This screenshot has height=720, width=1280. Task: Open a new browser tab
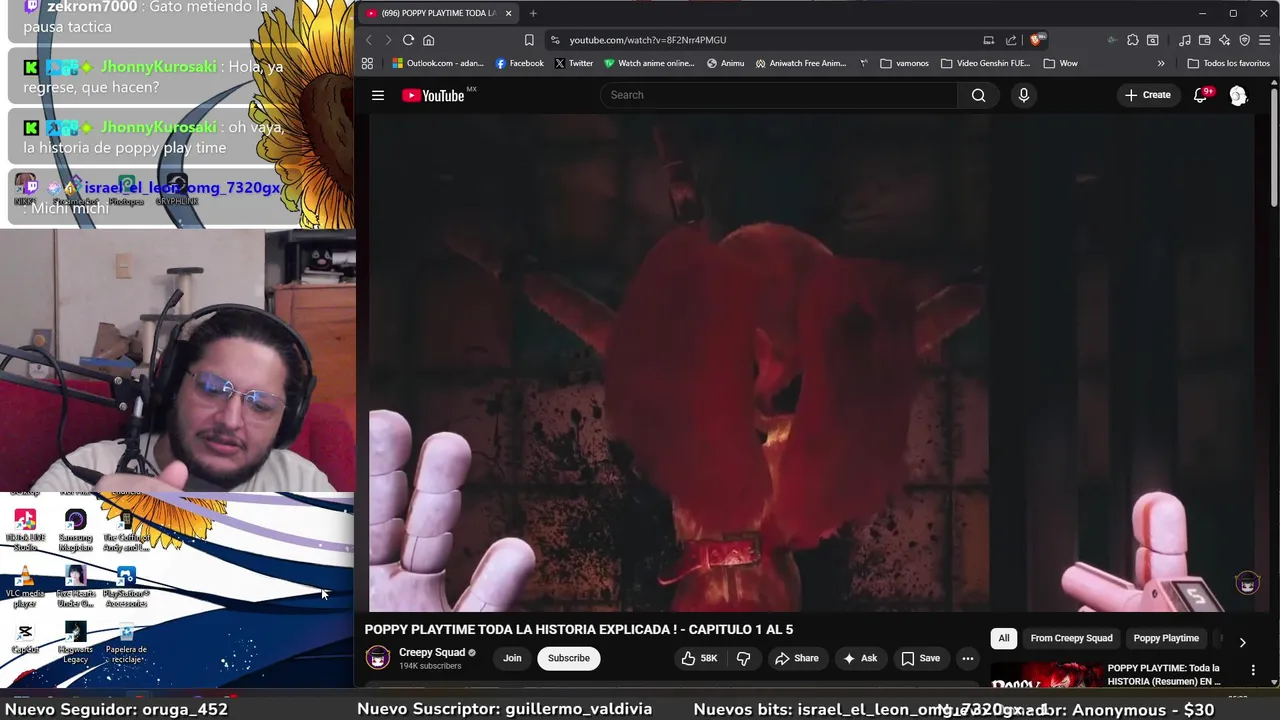click(x=533, y=13)
